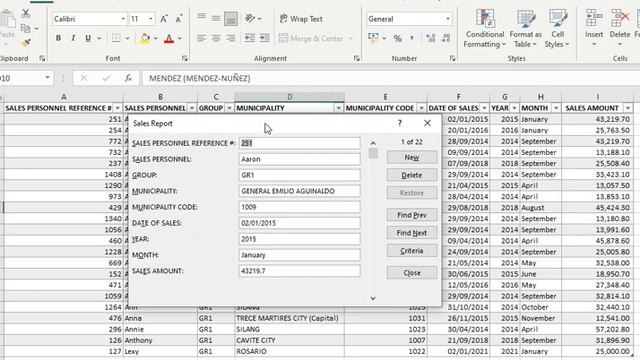Click Increase Indent icon
Image resolution: width=640 pixels, height=360 pixels.
[264, 38]
